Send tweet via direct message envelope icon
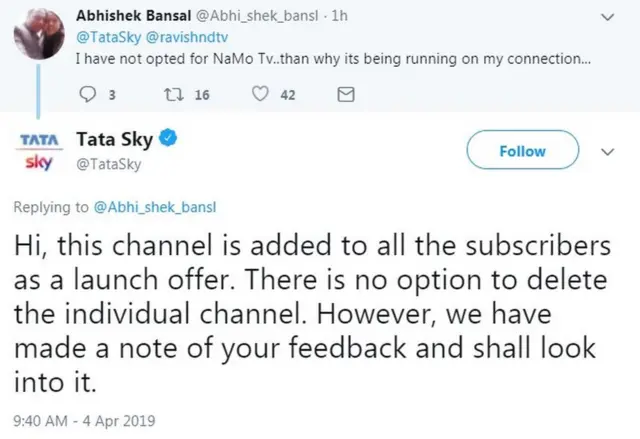 coord(345,95)
